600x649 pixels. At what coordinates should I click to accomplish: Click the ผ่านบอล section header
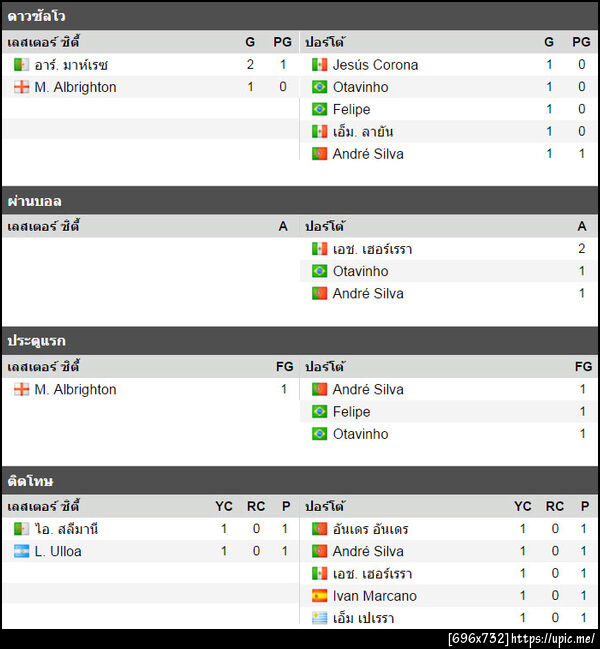pyautogui.click(x=35, y=201)
